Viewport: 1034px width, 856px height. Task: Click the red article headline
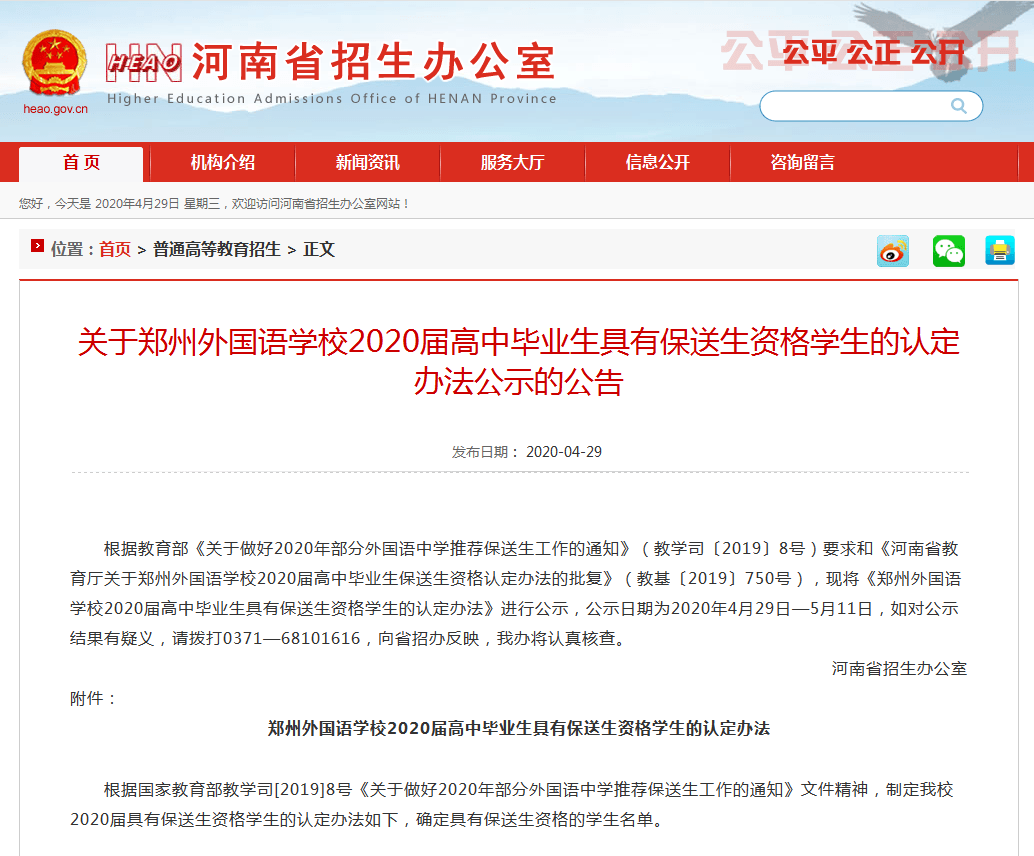click(x=518, y=361)
